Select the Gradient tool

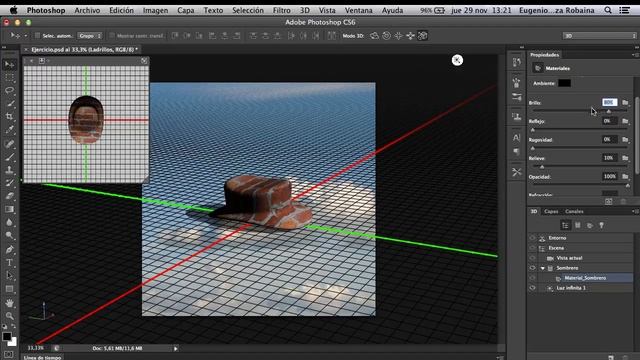pyautogui.click(x=9, y=209)
